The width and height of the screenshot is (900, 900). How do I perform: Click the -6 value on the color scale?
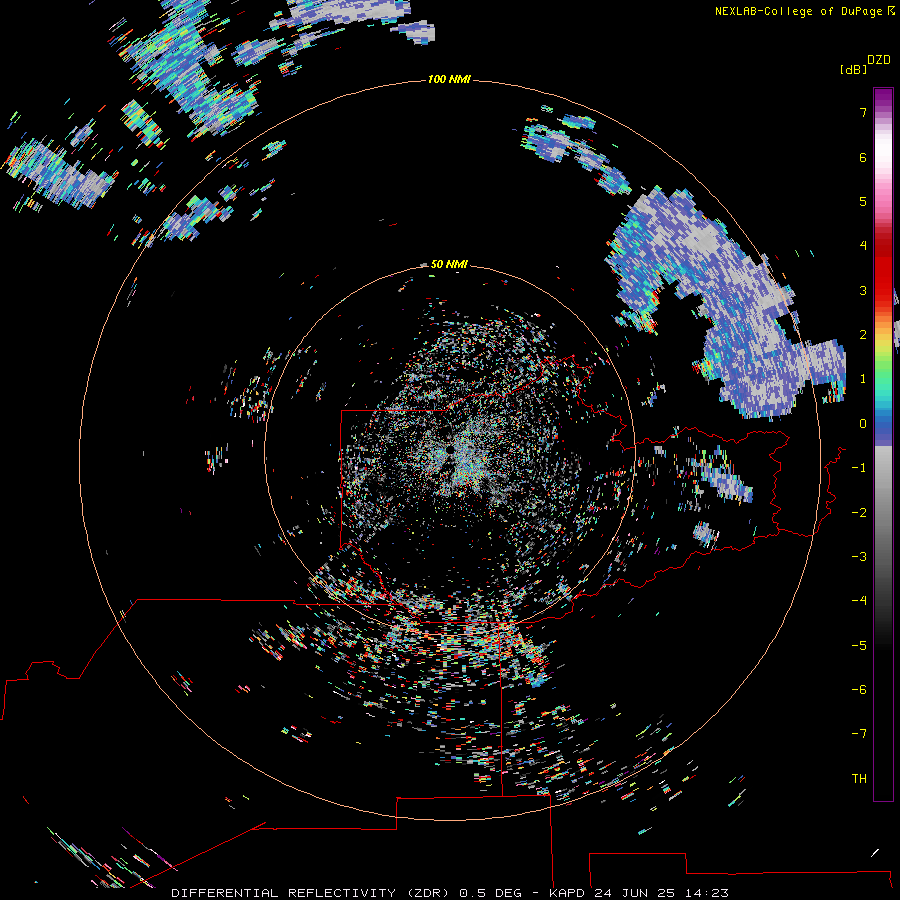coord(859,690)
